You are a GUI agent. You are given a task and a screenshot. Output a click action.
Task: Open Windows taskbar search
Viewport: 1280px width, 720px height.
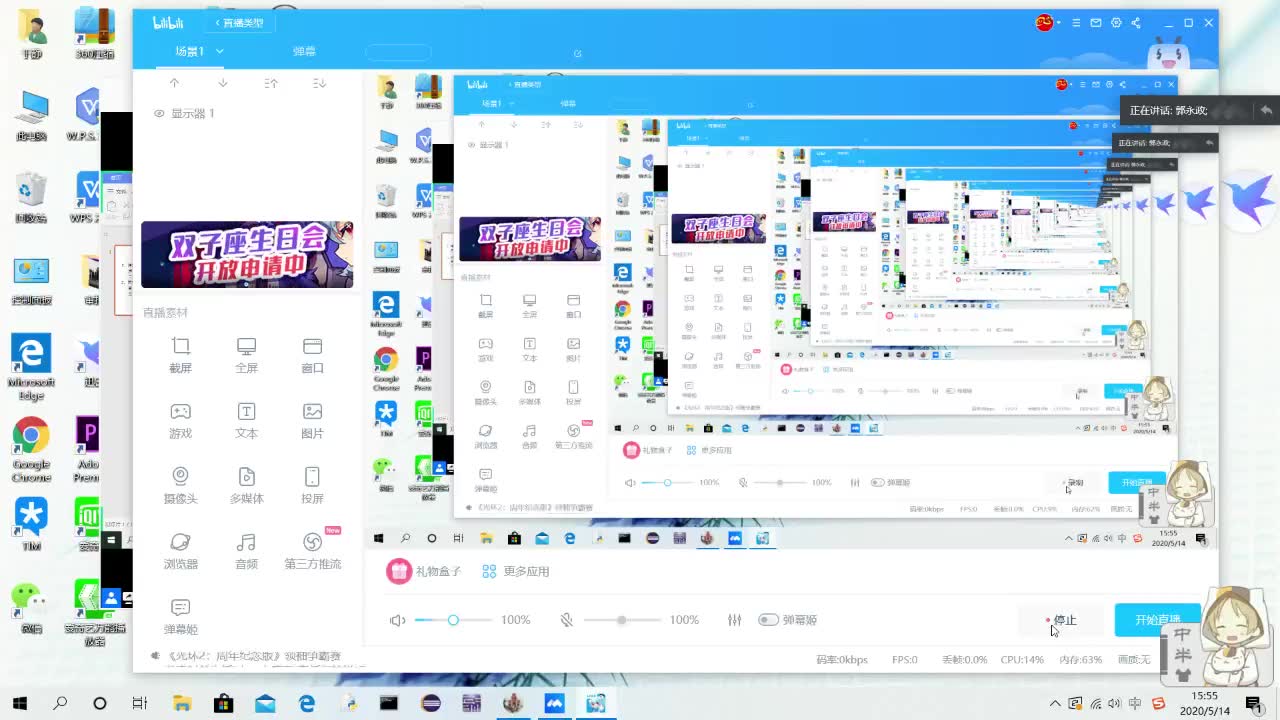tap(60, 703)
